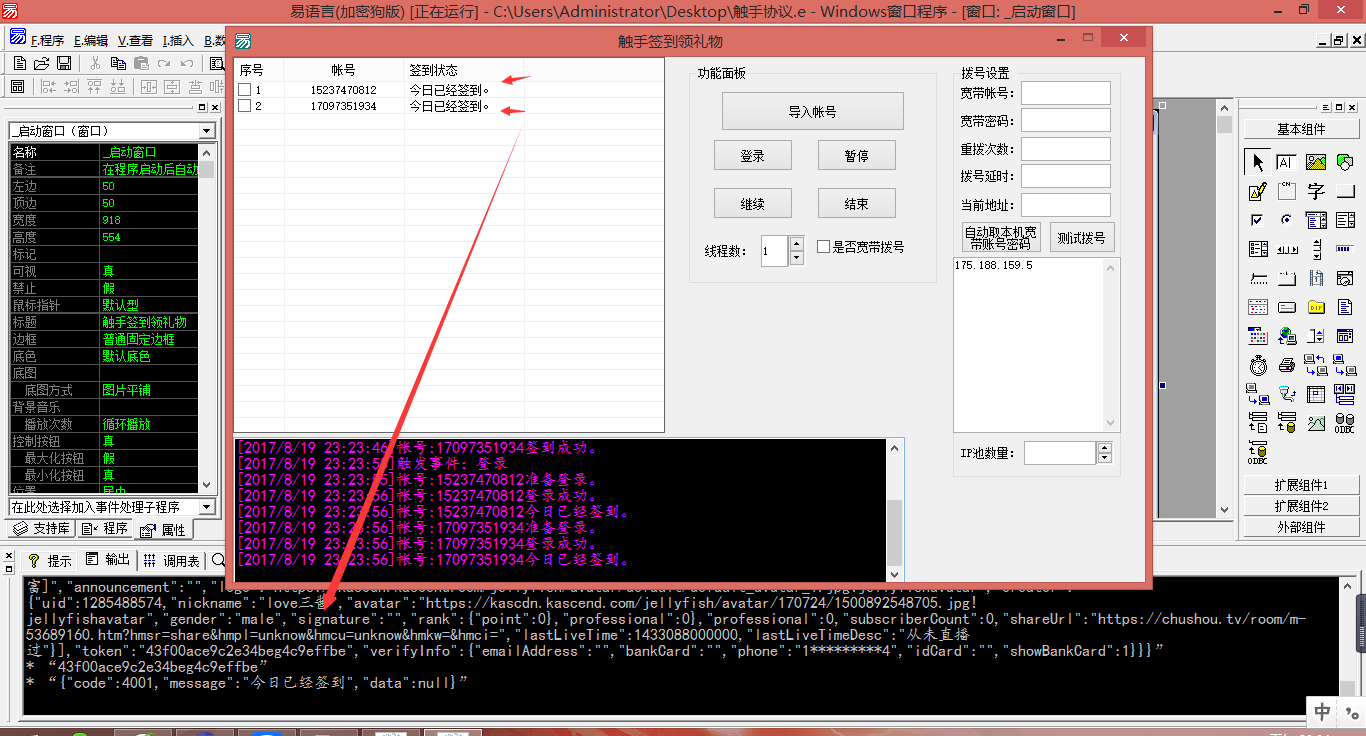
Task: Expand the 扩展组件1 component group
Action: [x=1300, y=485]
